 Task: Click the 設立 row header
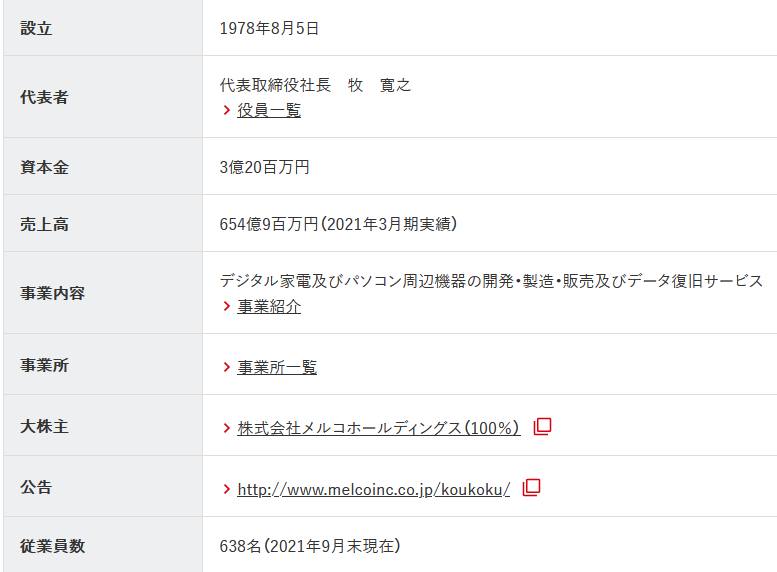(x=36, y=28)
